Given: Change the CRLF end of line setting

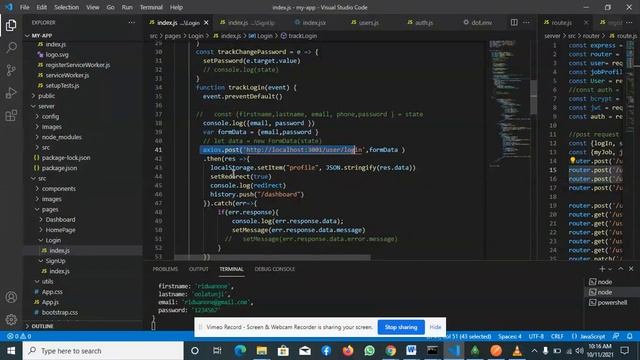Looking at the screenshot, I should click(557, 336).
